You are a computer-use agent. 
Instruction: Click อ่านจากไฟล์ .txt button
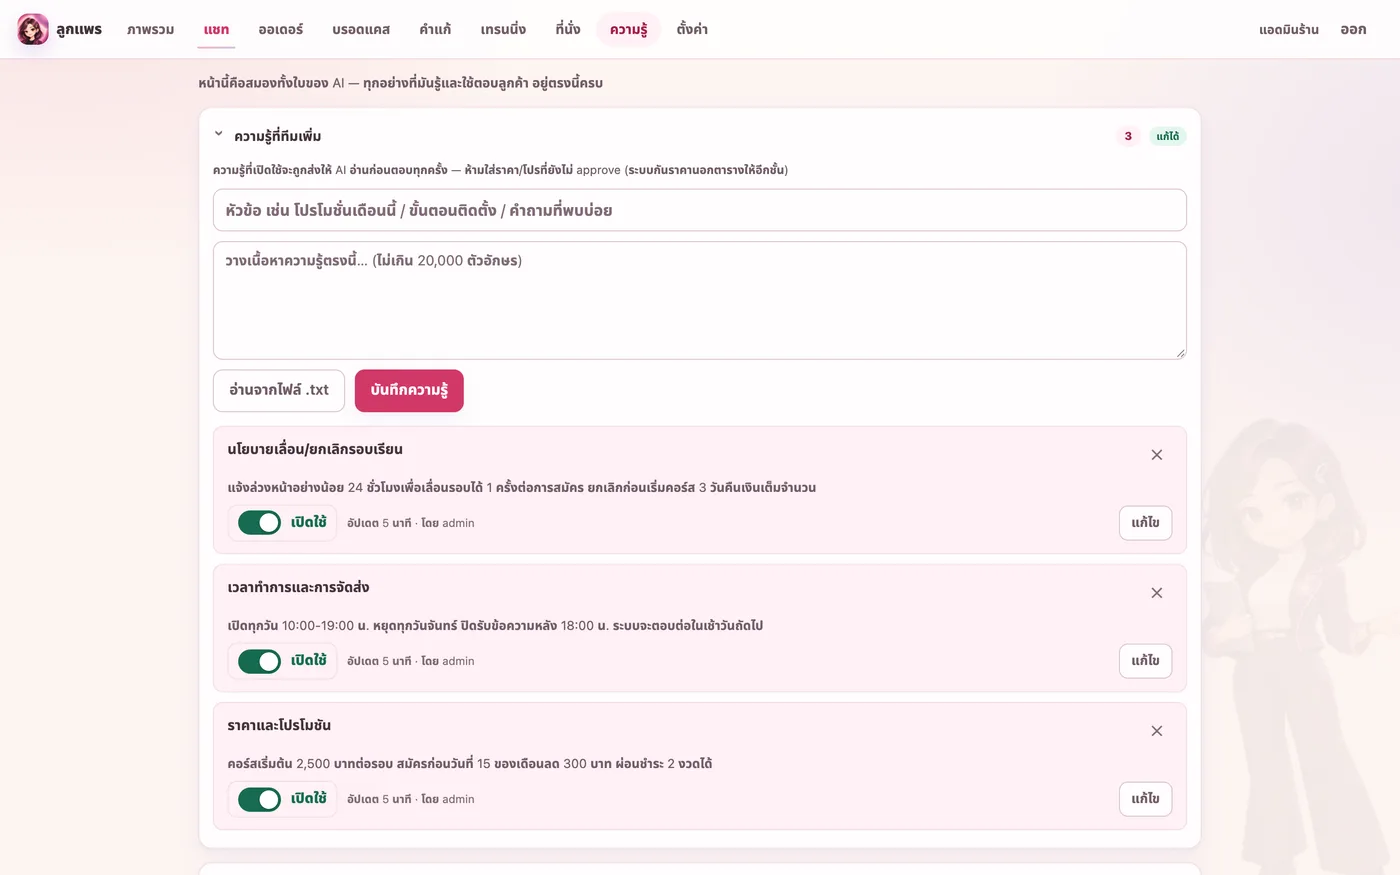pos(279,390)
